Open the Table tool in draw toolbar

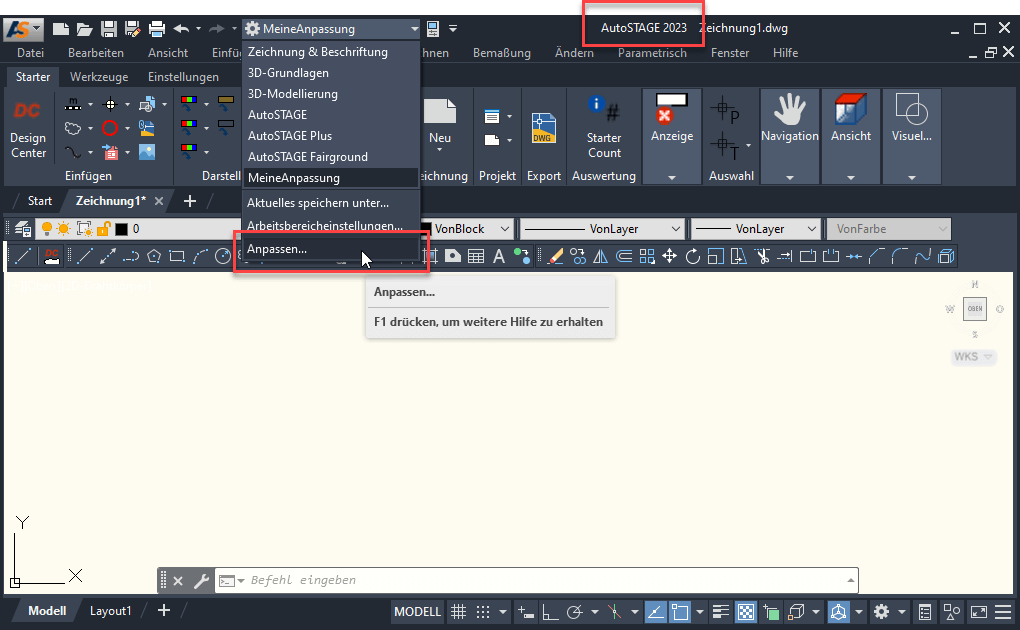476,256
